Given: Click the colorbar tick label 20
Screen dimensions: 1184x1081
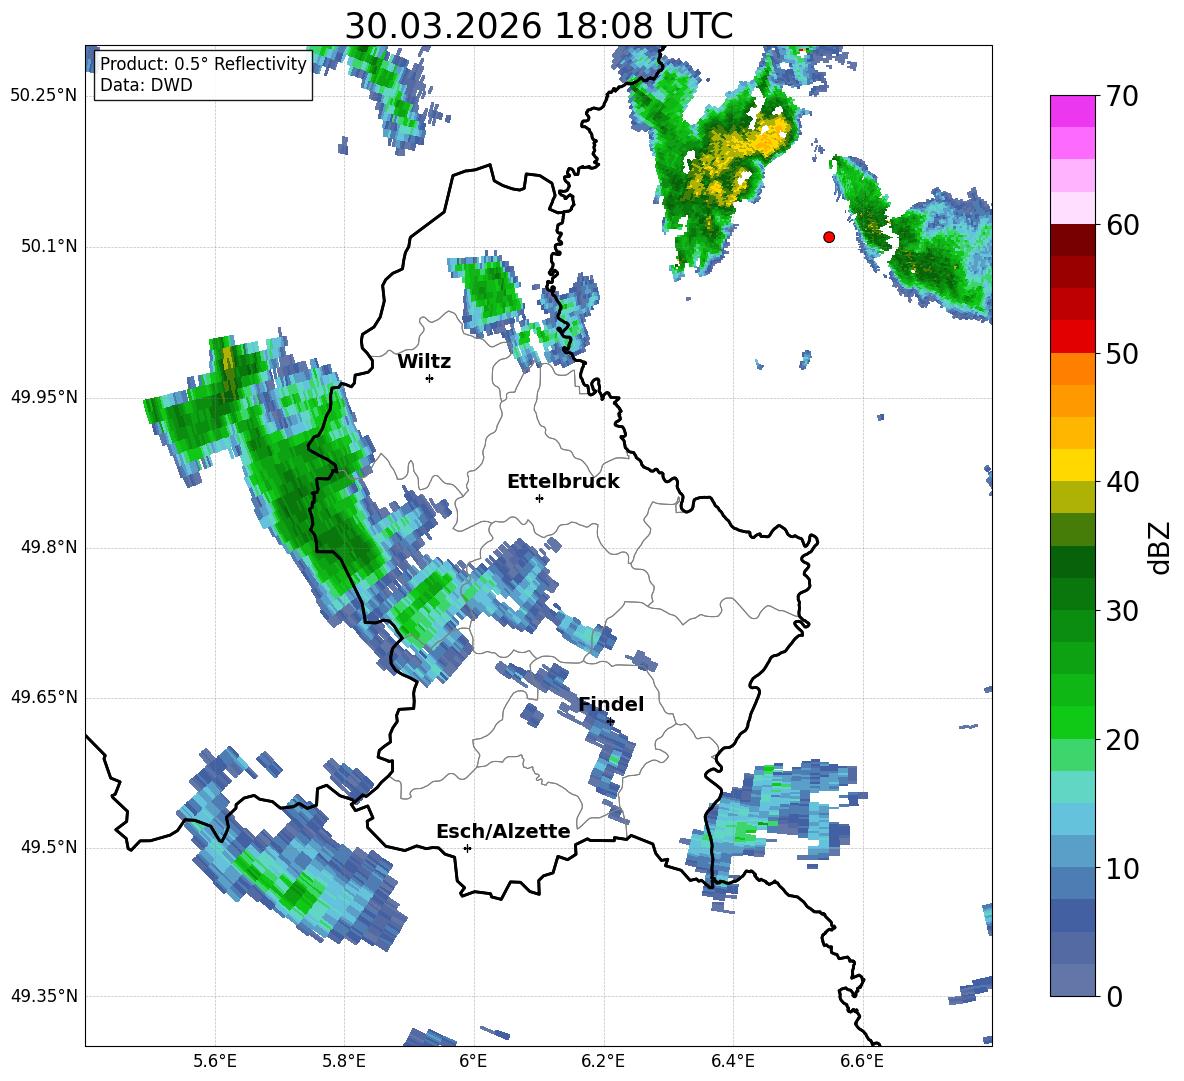Looking at the screenshot, I should coord(1122,740).
